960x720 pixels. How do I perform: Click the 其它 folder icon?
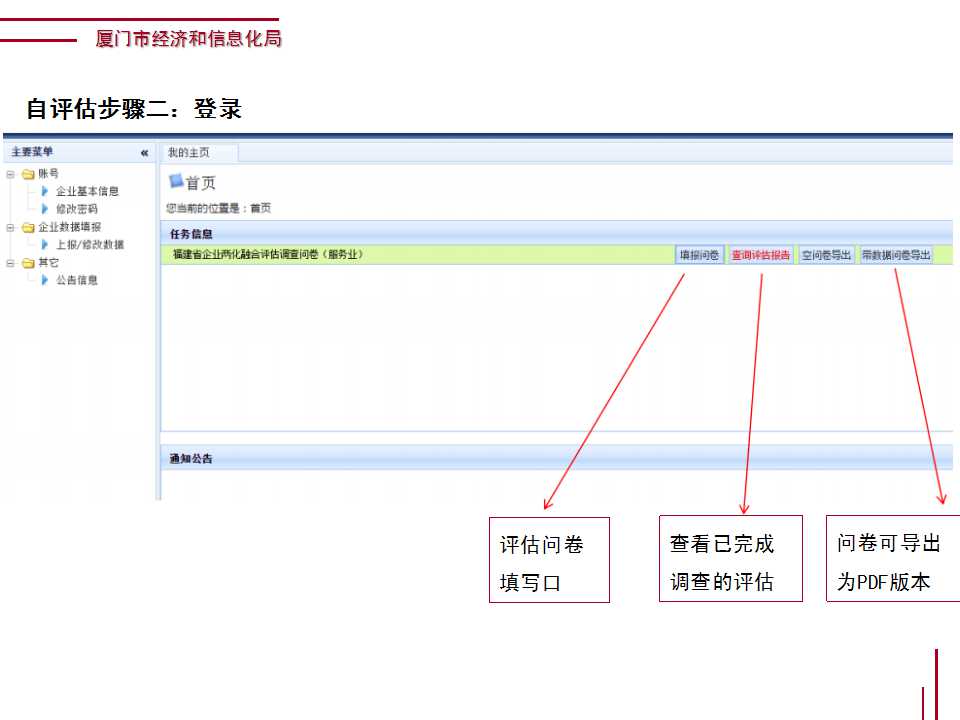28,263
